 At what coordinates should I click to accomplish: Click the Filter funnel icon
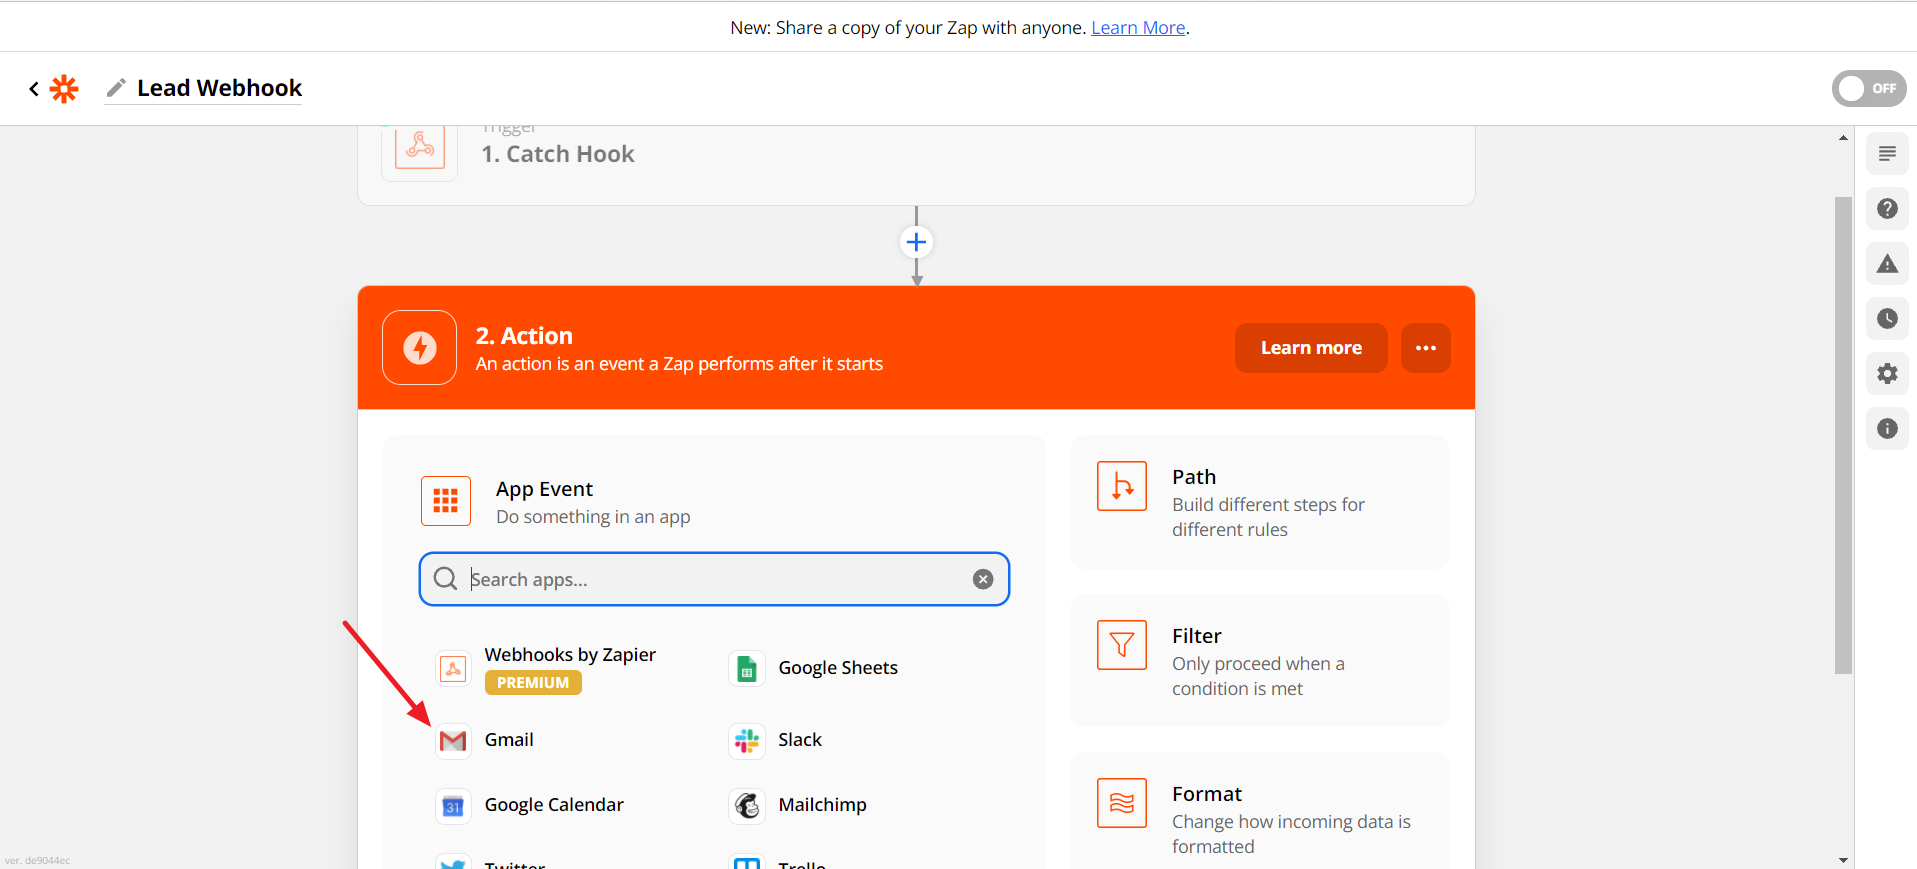1122,645
